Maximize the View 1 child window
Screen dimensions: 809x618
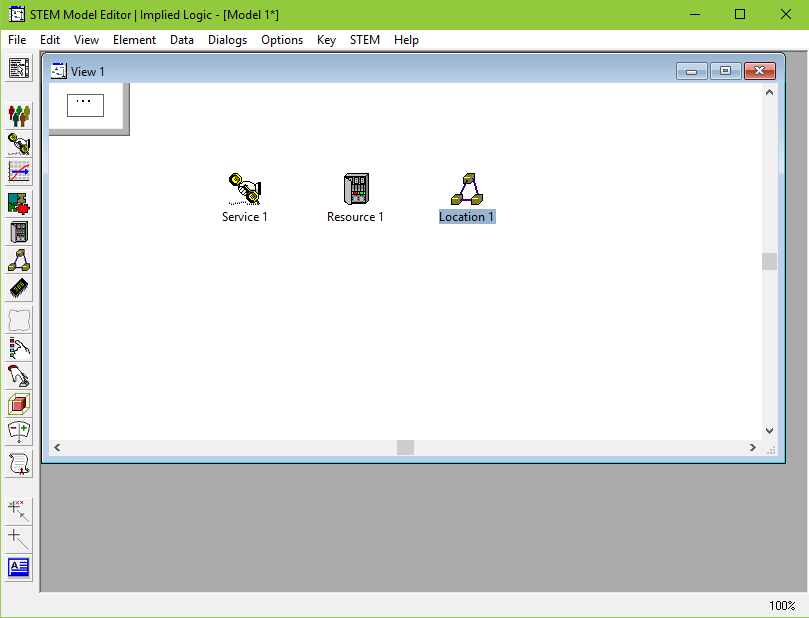725,71
